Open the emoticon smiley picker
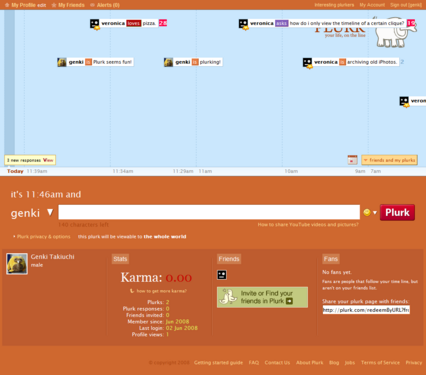Viewport: 426px width, 375px height. 370,212
